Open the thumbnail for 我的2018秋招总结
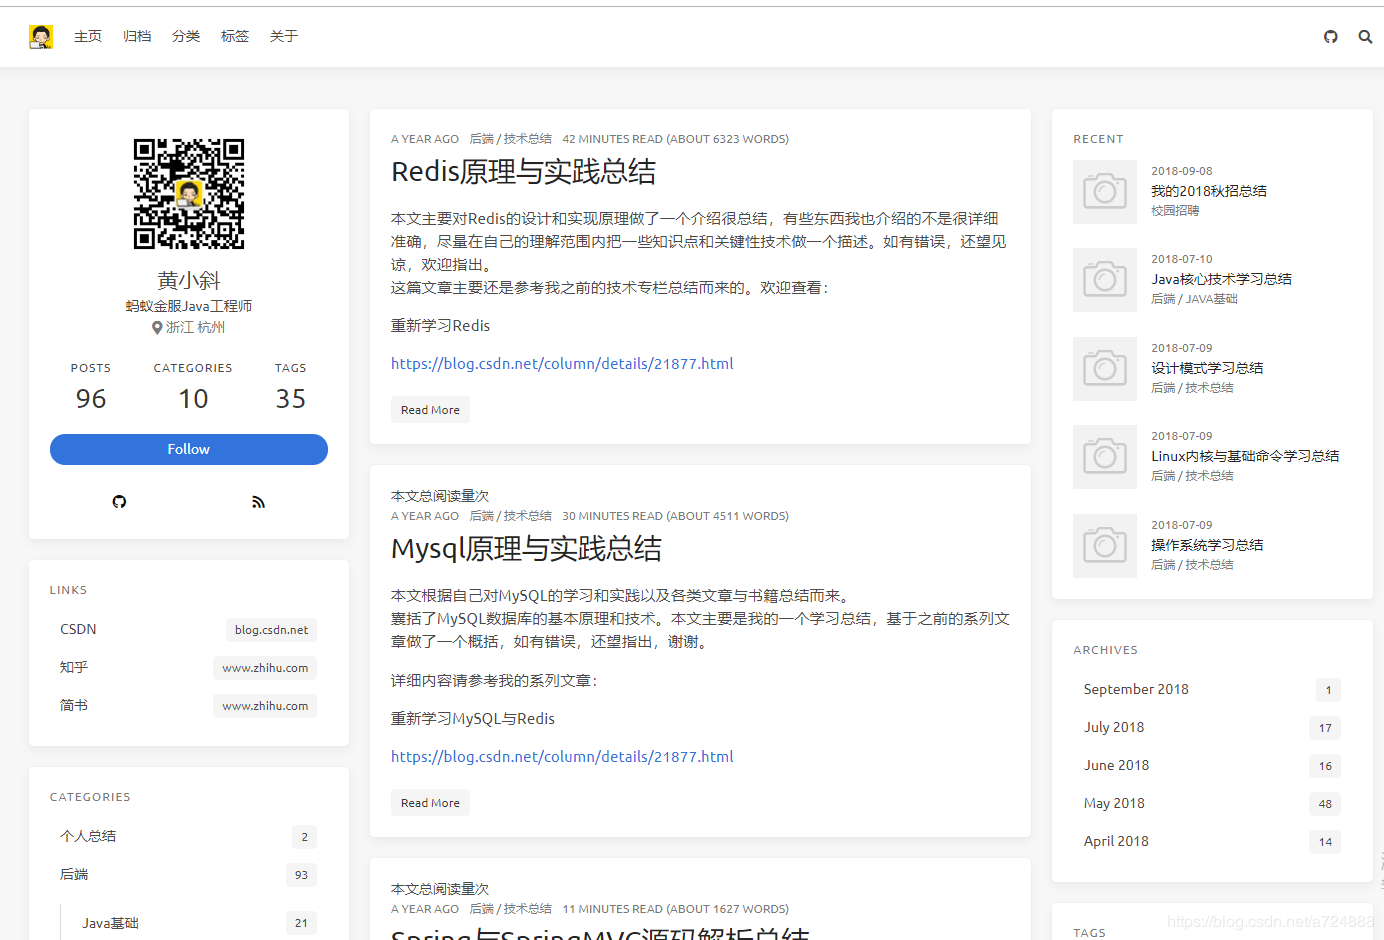The image size is (1384, 940). tap(1105, 192)
